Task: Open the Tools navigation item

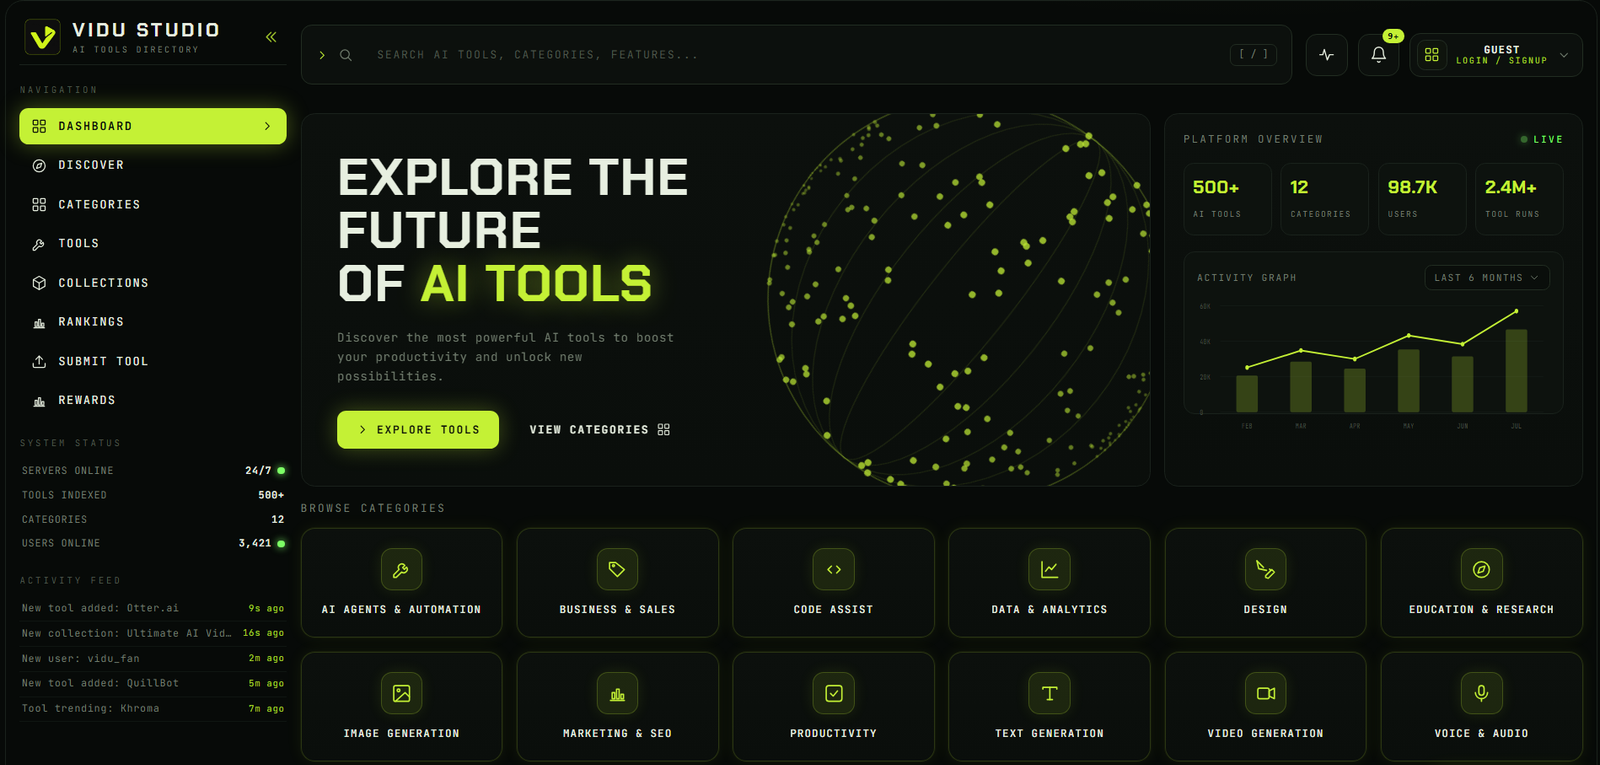Action: pos(153,243)
